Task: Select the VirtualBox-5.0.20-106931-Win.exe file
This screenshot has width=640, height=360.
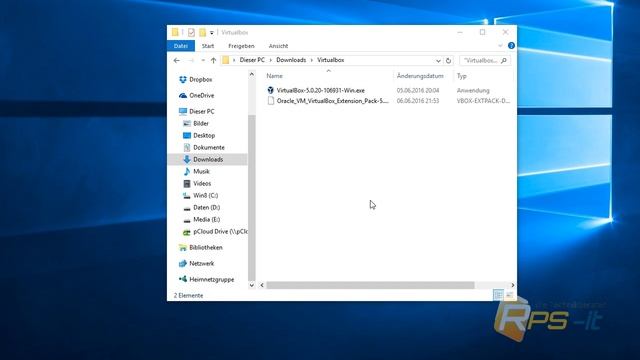Action: pyautogui.click(x=320, y=91)
